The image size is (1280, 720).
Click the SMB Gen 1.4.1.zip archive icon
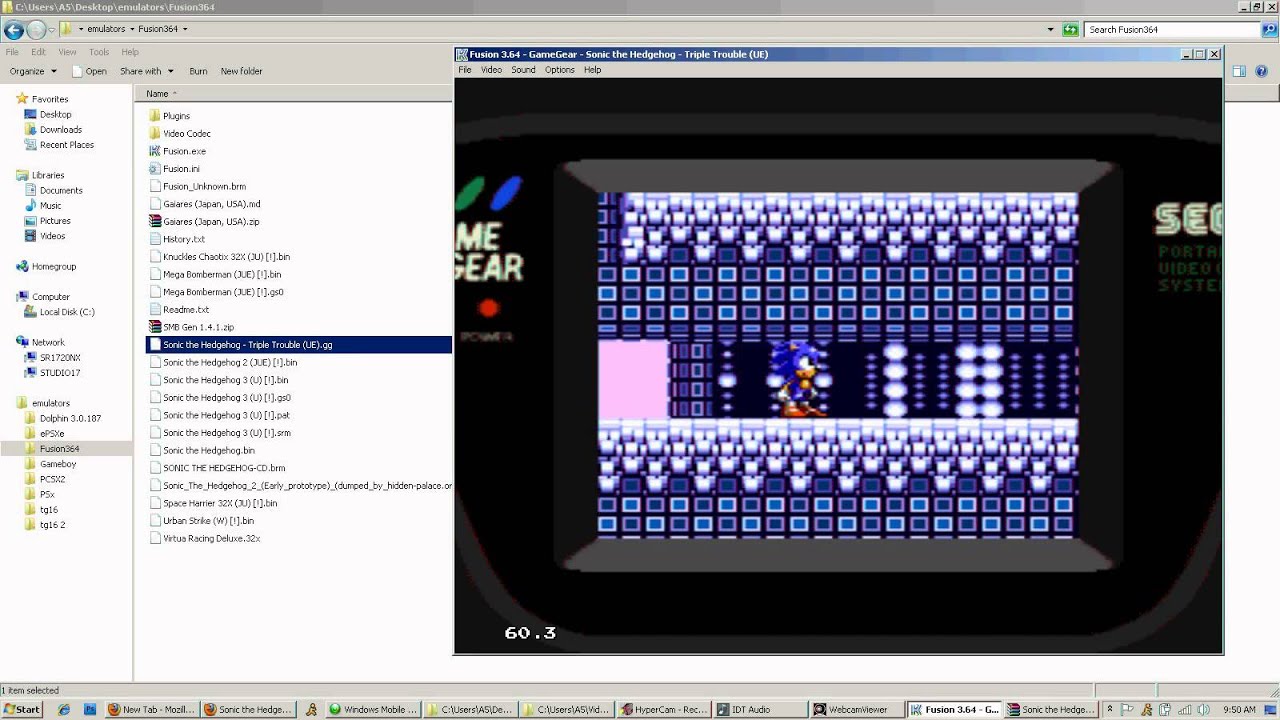point(155,327)
